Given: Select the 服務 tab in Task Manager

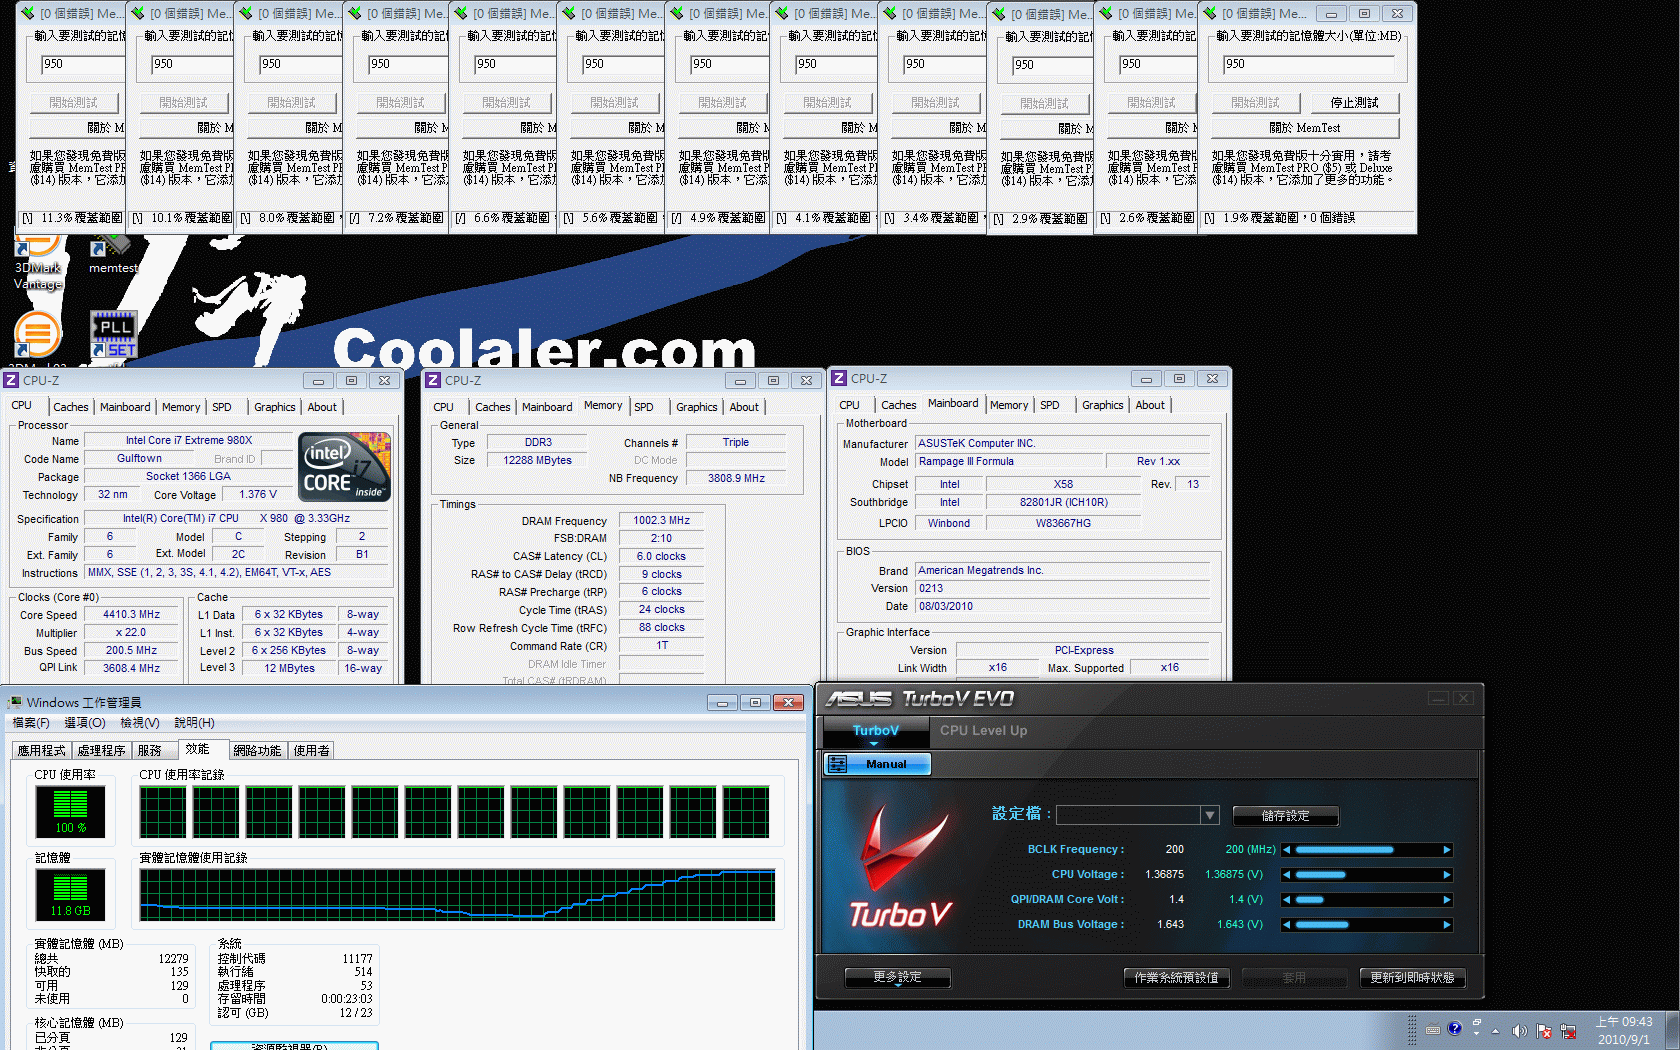Looking at the screenshot, I should pos(149,750).
